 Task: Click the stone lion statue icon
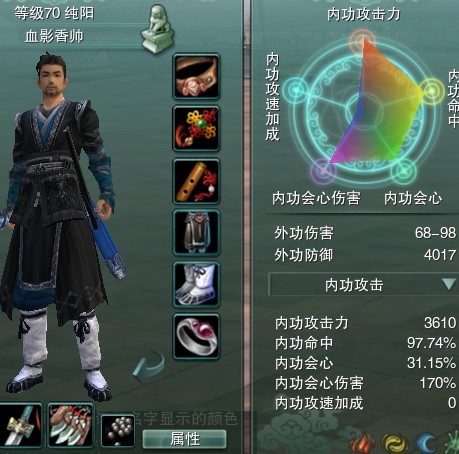click(158, 29)
